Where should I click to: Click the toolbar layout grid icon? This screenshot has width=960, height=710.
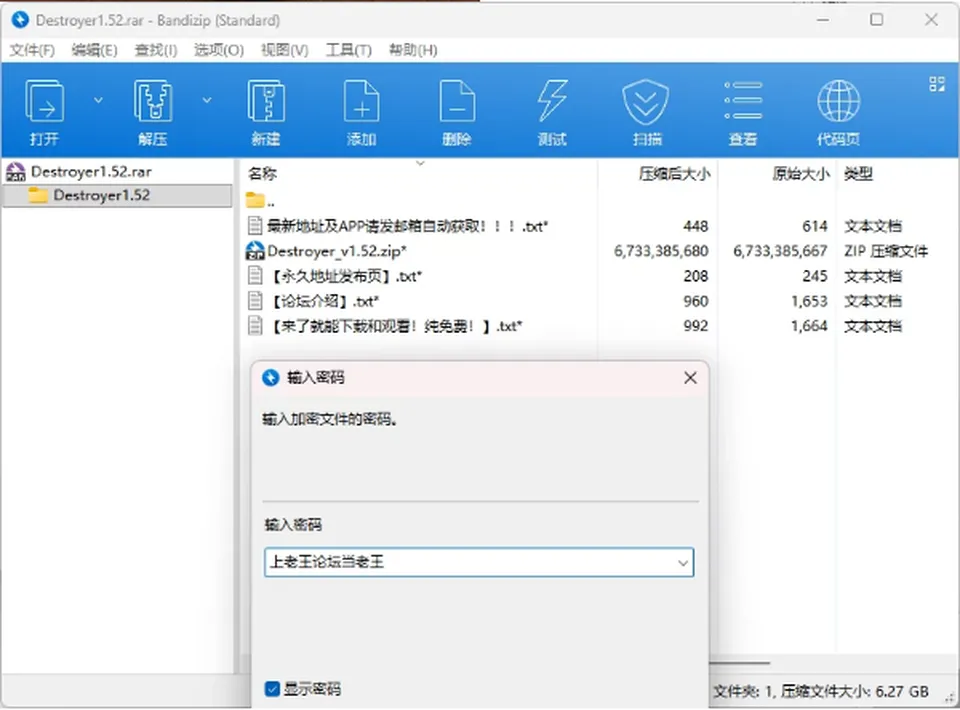[x=937, y=84]
